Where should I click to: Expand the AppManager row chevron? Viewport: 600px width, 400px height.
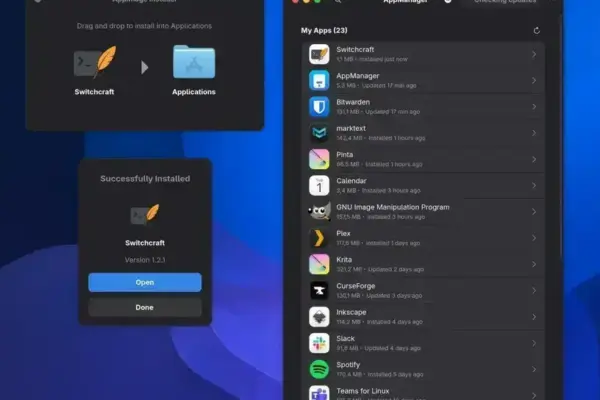coord(534,81)
